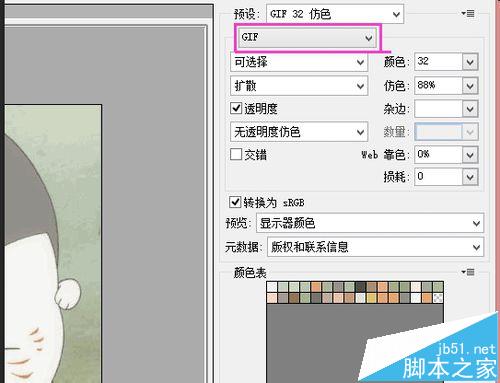Viewport: 500px width, 383px height.
Task: Click the cartoon preview image
Action: (53, 244)
